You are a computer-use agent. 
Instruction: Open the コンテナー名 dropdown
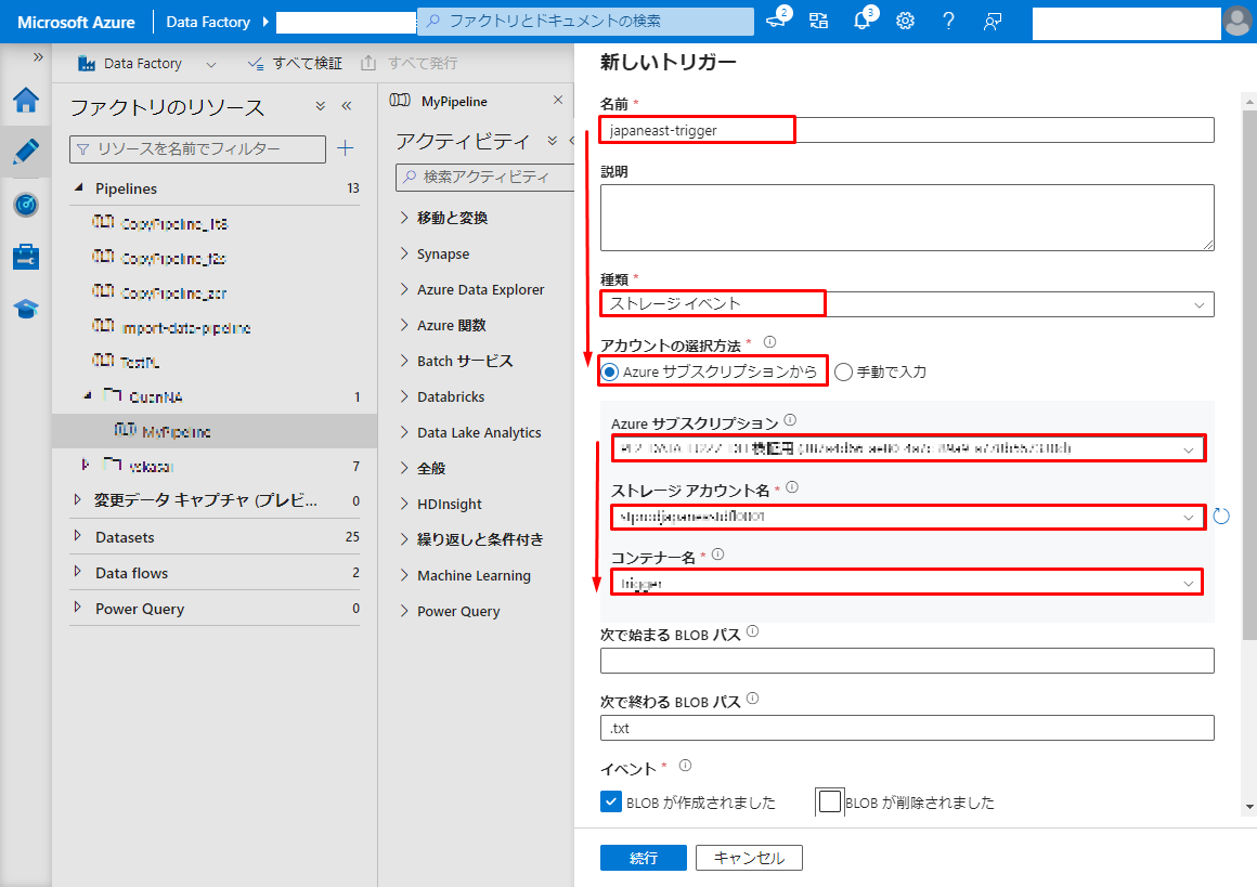[x=906, y=582]
